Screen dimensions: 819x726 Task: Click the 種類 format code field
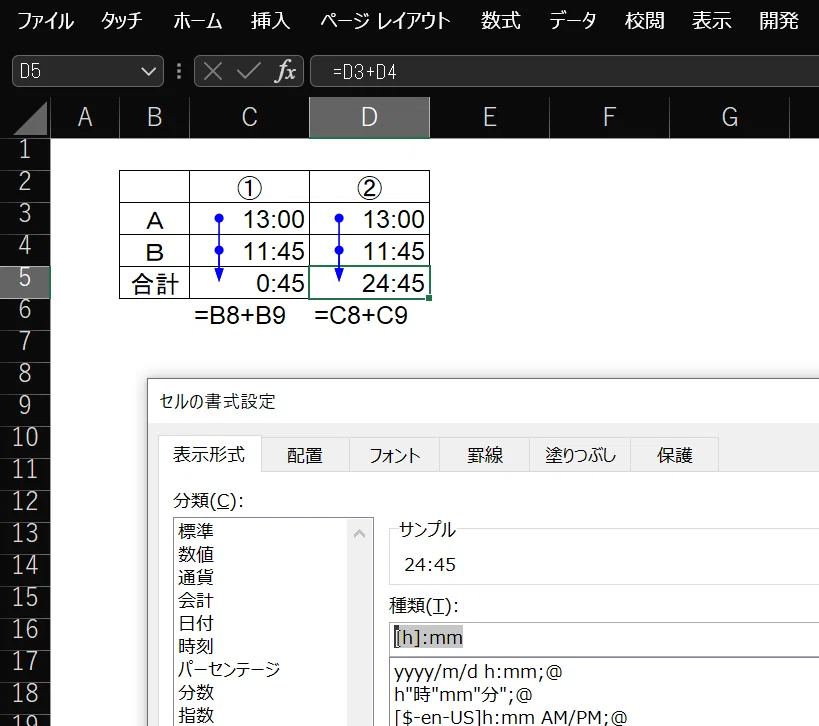(604, 639)
